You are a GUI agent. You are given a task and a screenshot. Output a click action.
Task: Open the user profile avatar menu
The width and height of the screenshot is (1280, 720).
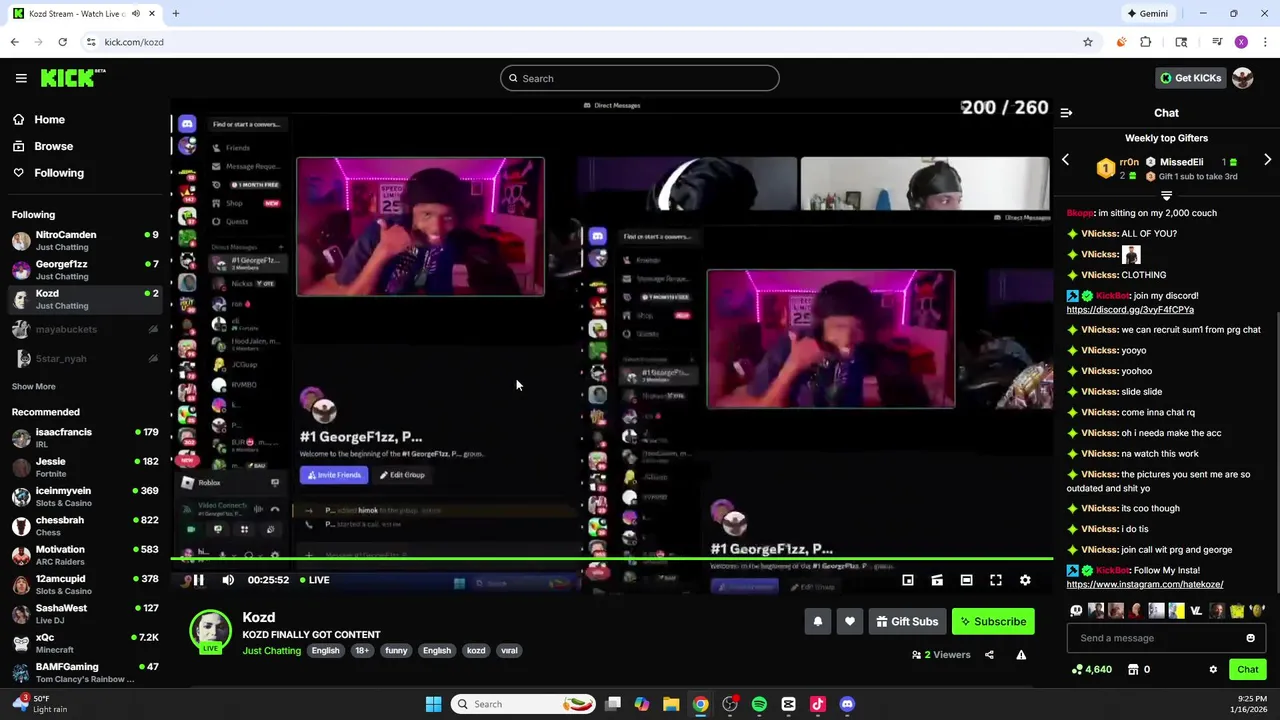click(x=1243, y=78)
